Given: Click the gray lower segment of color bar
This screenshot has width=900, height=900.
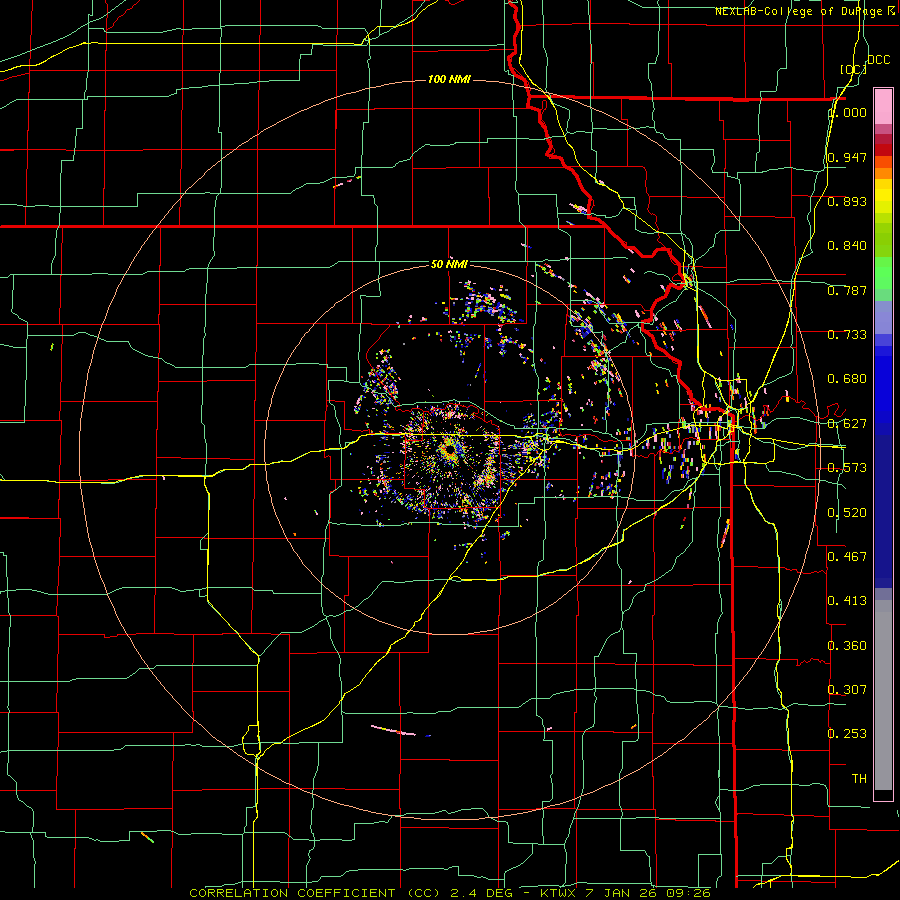Looking at the screenshot, I should pos(883,695).
